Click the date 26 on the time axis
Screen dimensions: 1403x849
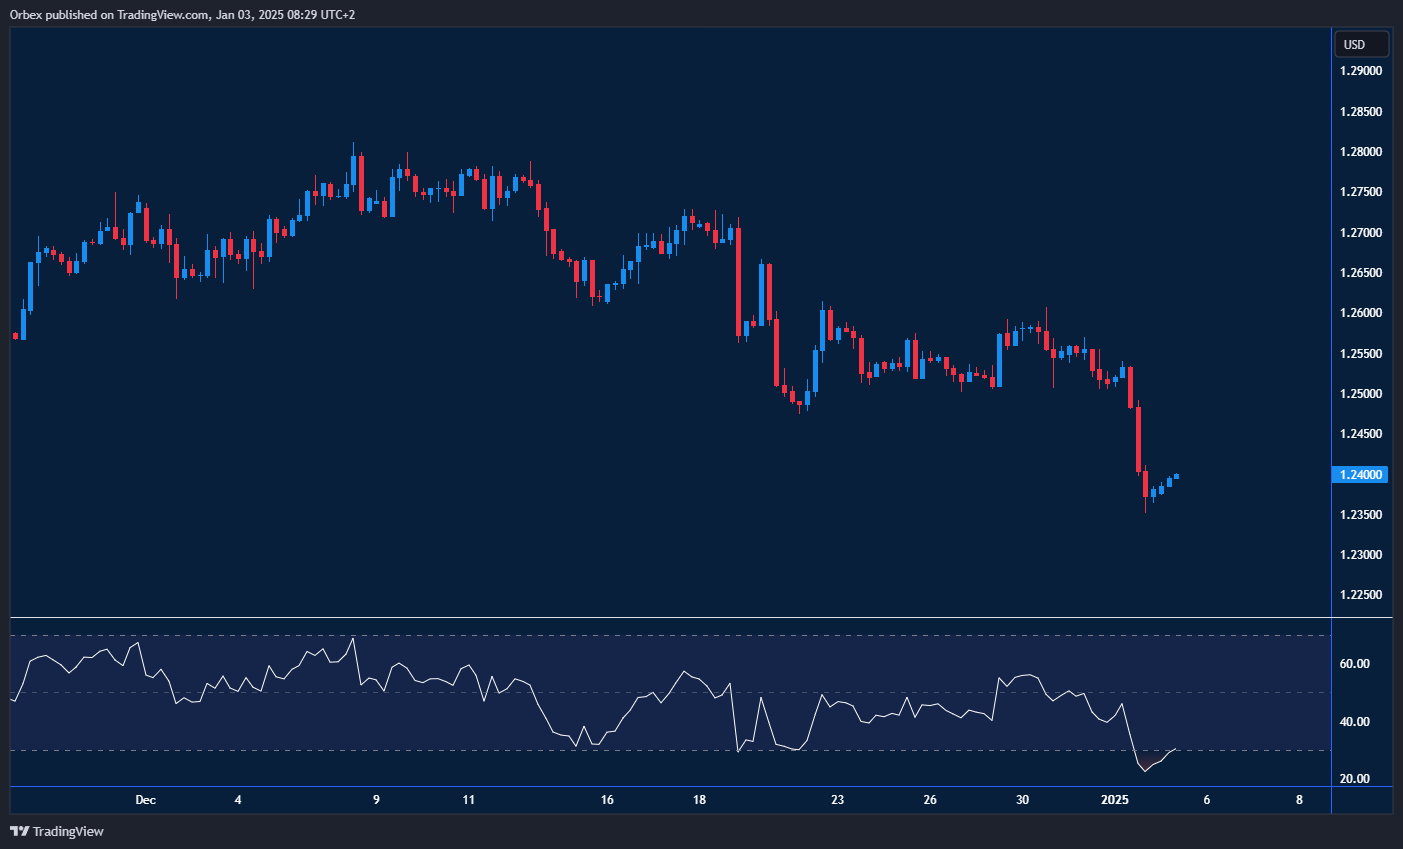click(x=930, y=800)
